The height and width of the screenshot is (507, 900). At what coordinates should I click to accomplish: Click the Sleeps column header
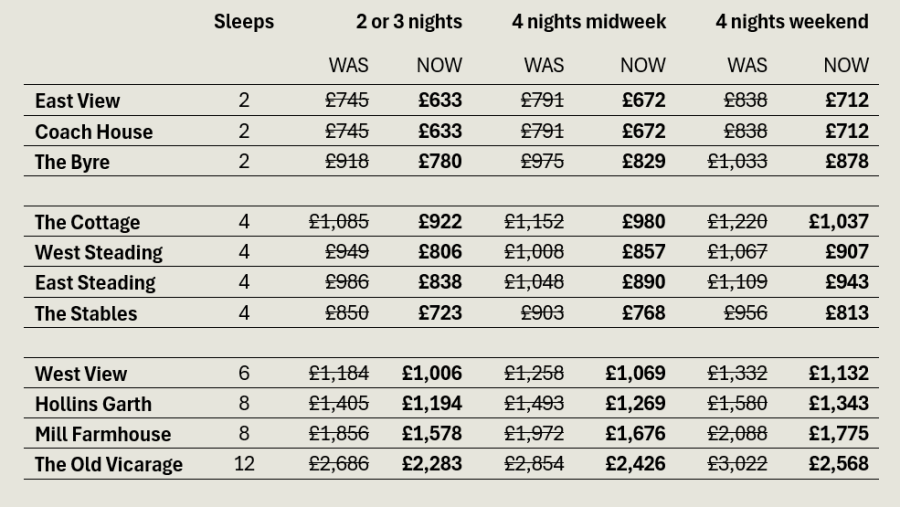point(244,23)
